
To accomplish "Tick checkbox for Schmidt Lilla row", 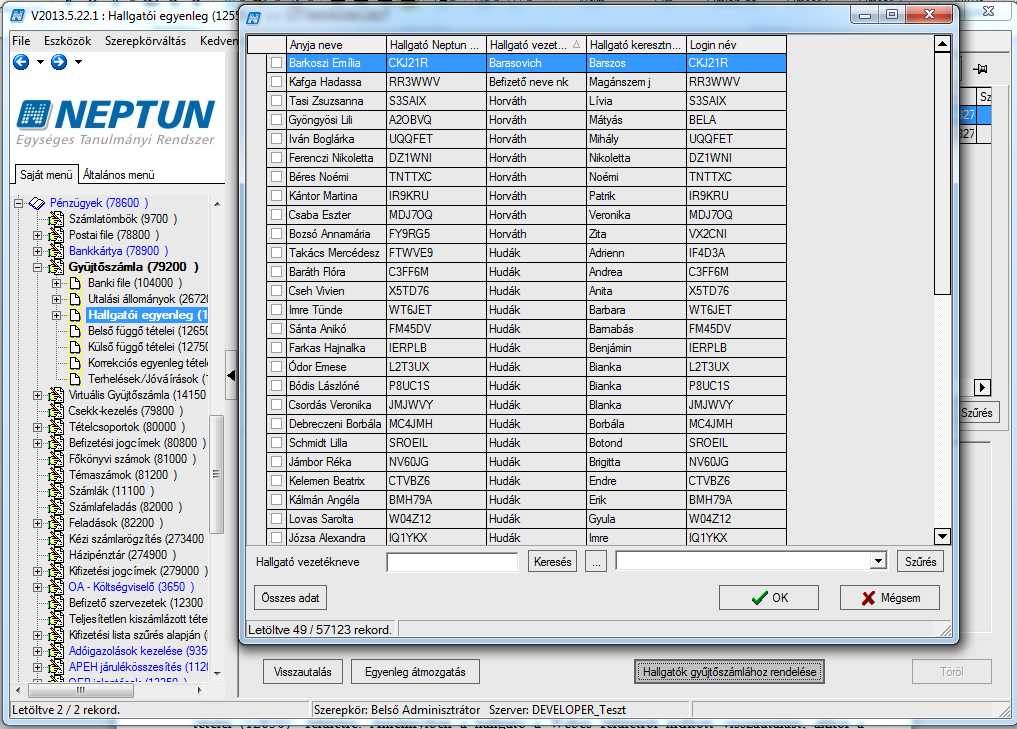I will [x=277, y=443].
